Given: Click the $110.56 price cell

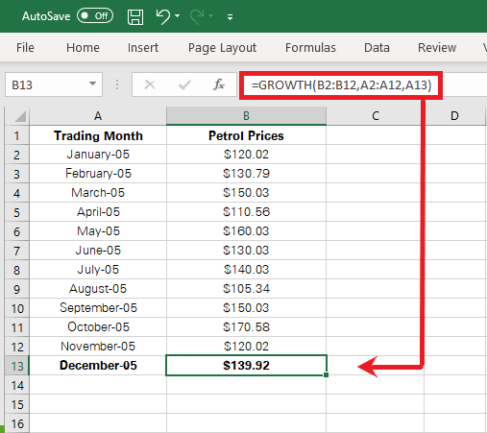Looking at the screenshot, I should tap(246, 212).
